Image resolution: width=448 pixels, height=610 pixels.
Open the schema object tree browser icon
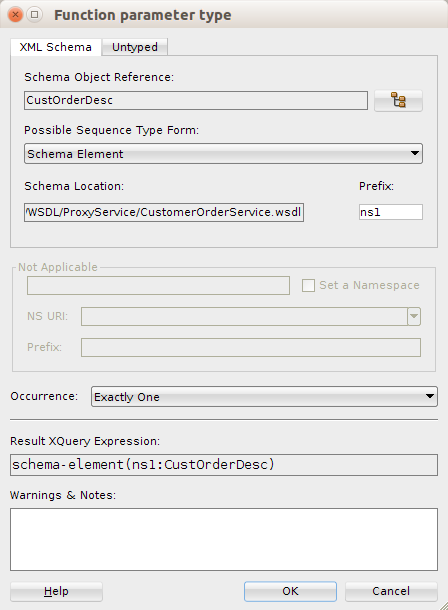[398, 101]
